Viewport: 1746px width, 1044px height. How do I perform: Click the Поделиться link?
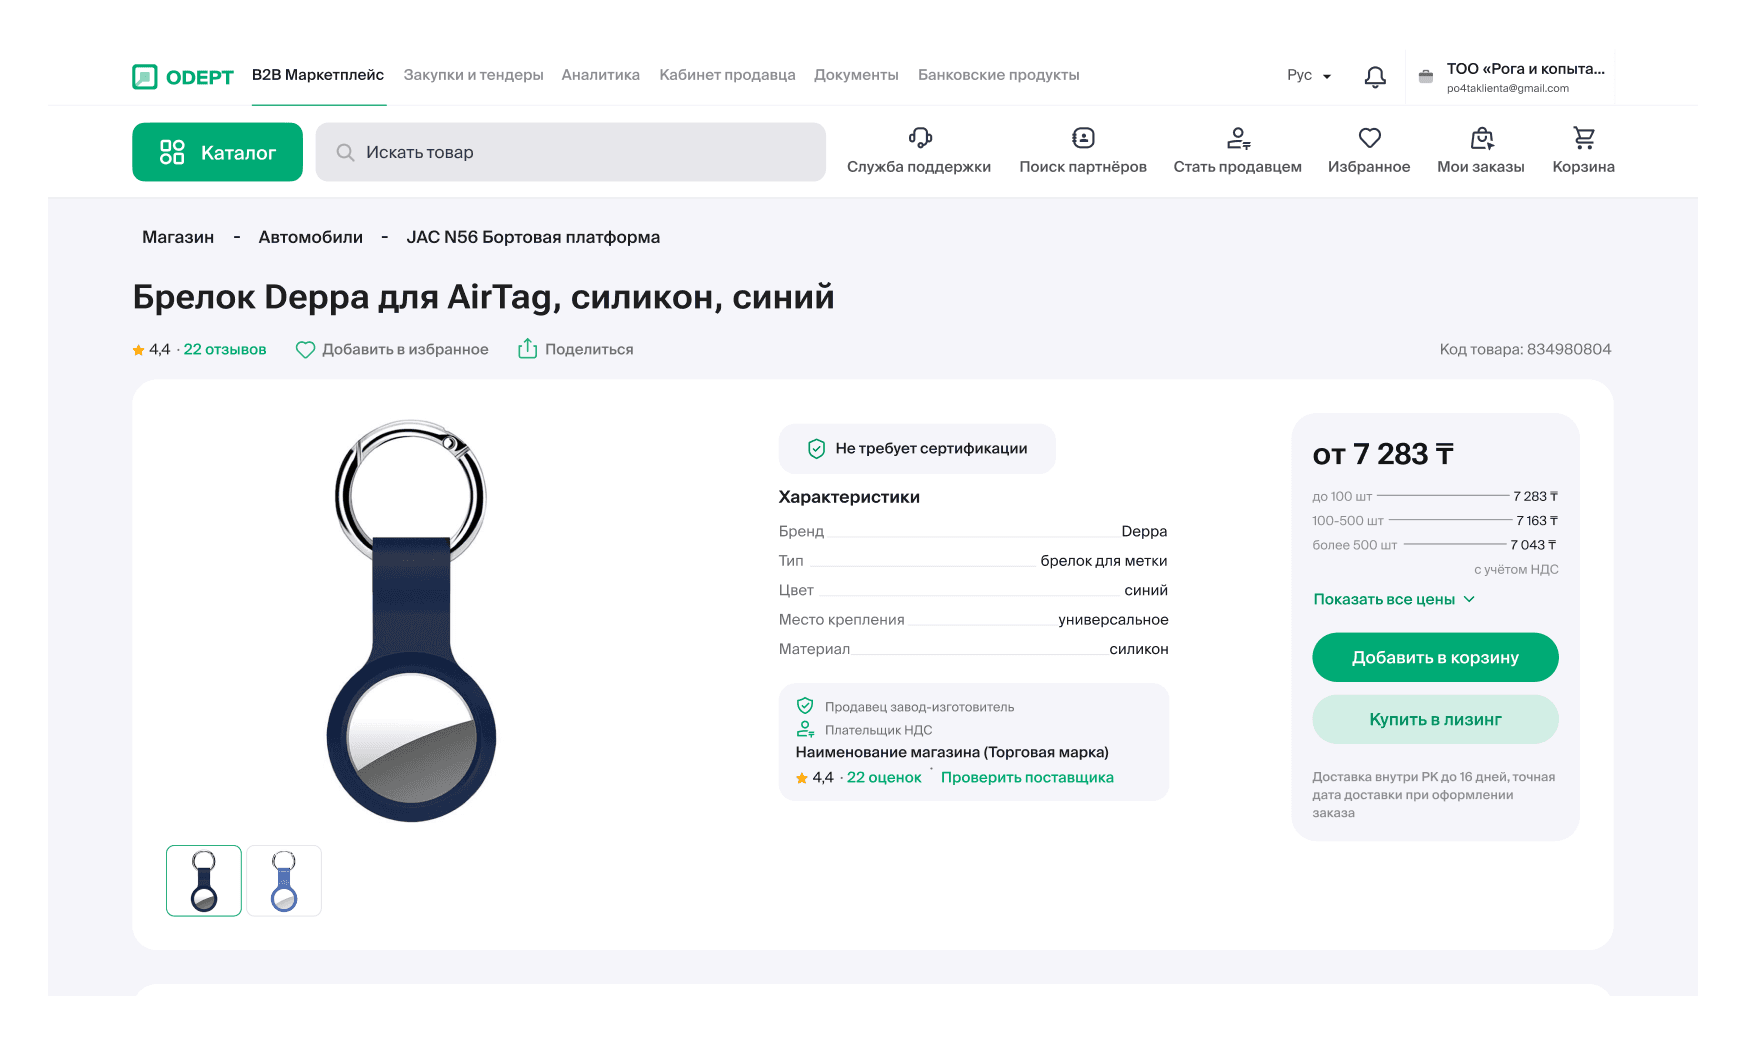(589, 349)
